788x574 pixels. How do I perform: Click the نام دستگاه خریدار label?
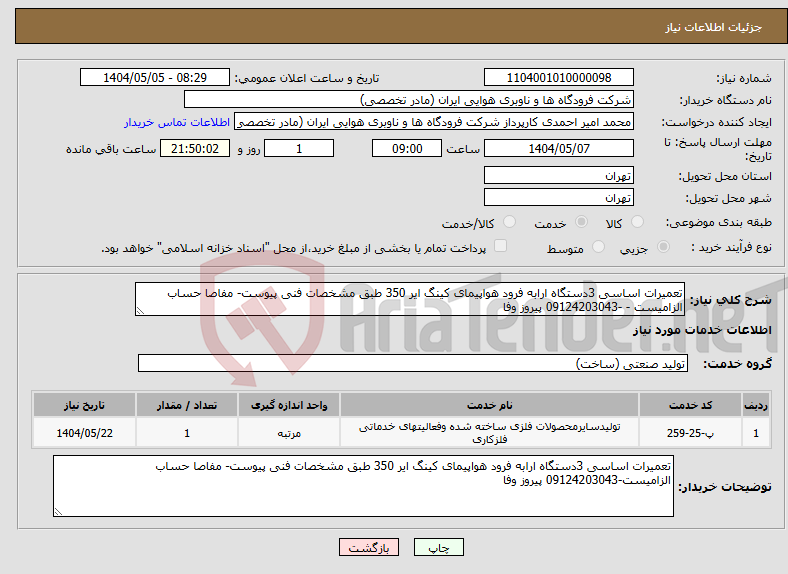click(726, 101)
